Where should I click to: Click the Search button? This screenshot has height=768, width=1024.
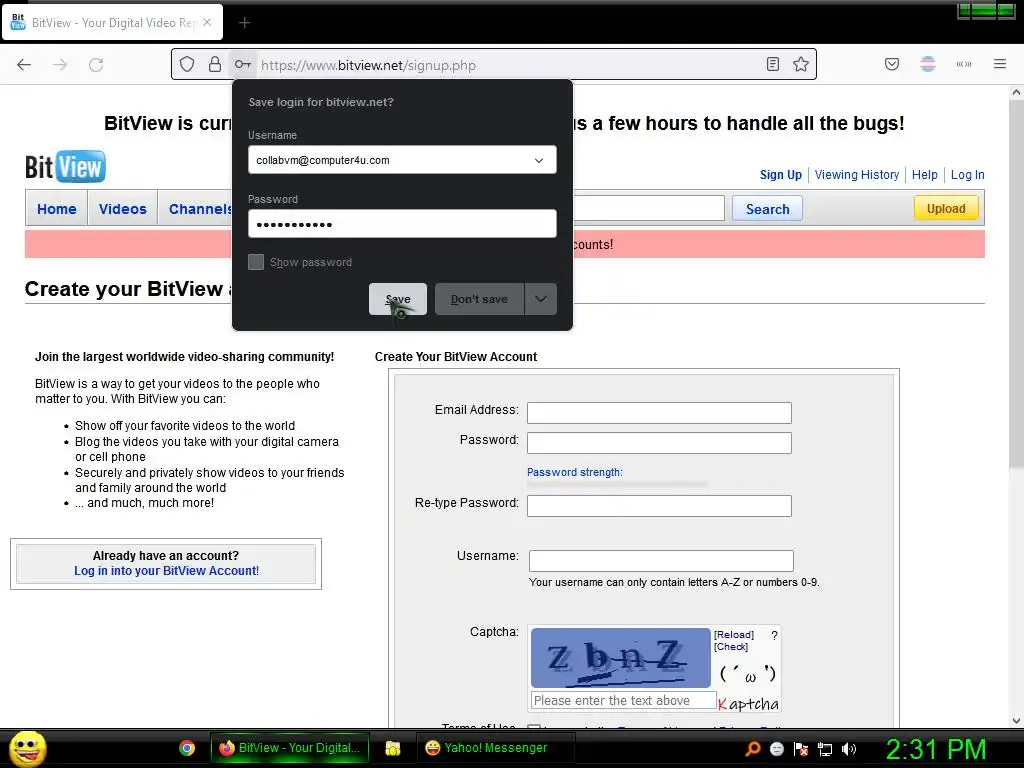pos(767,209)
